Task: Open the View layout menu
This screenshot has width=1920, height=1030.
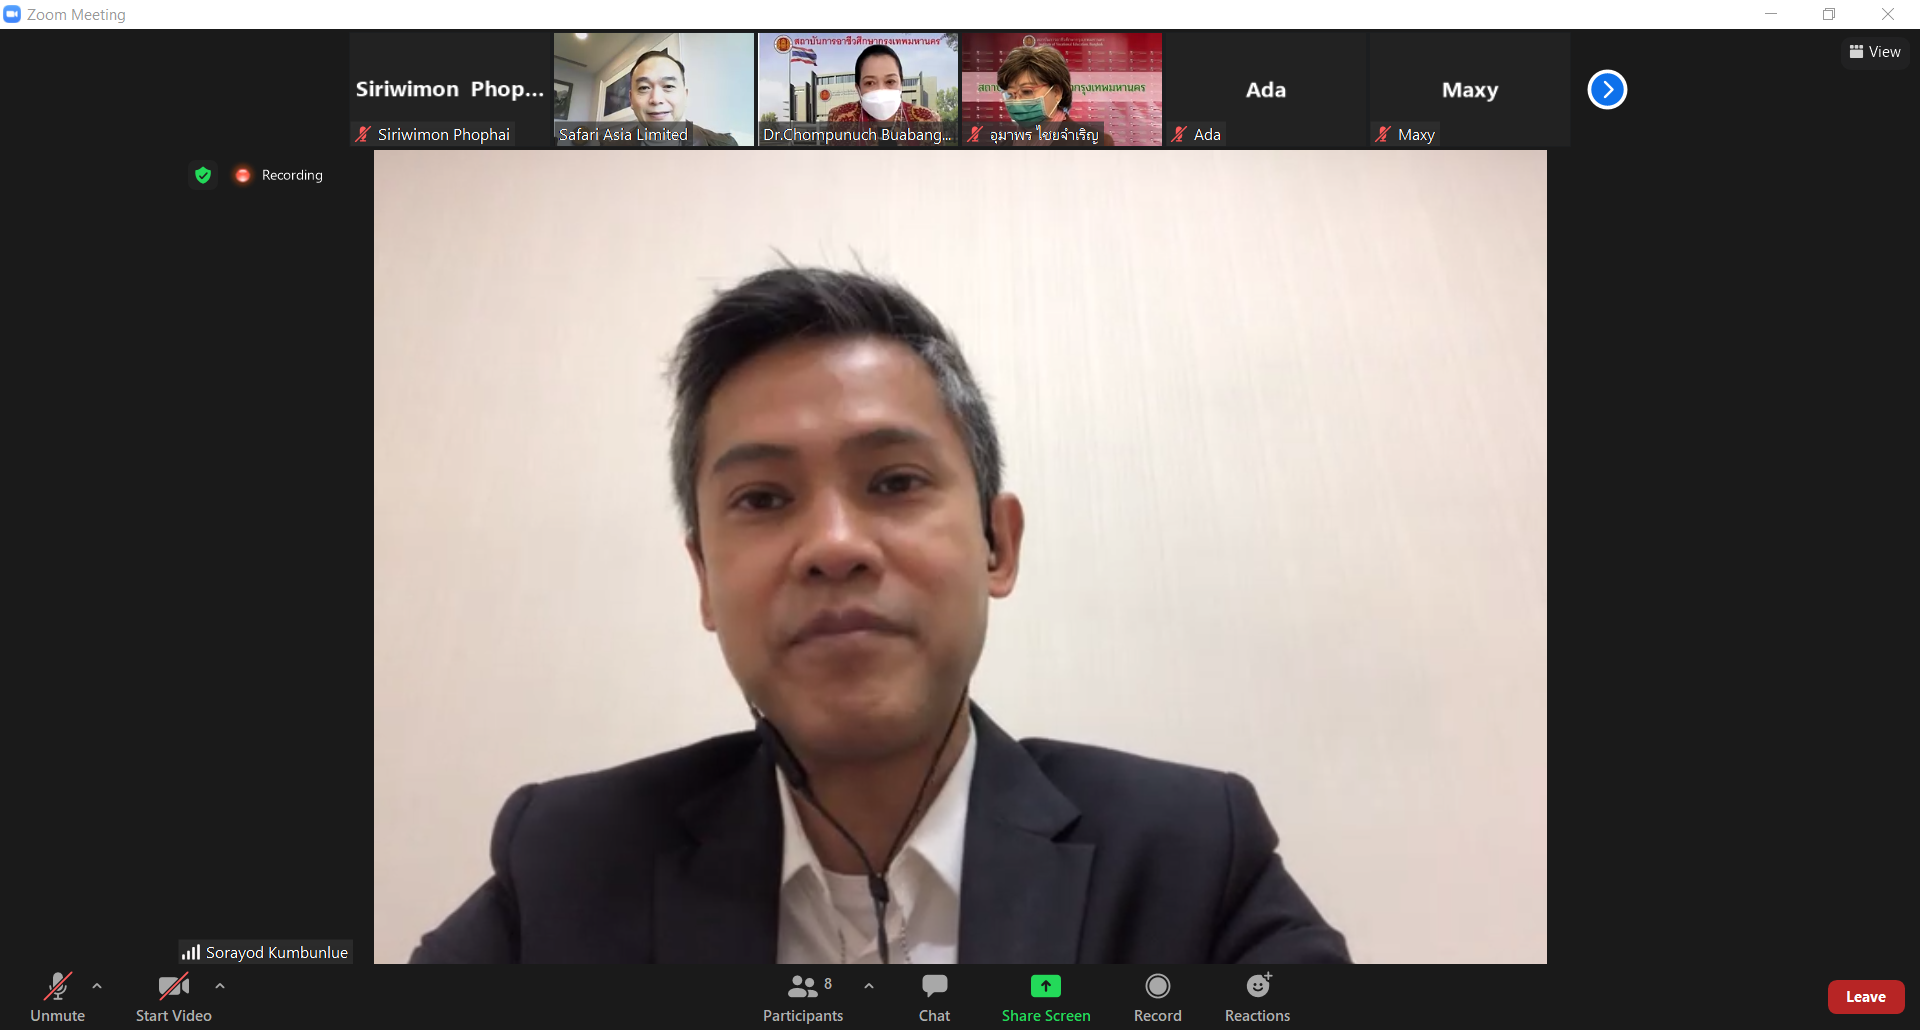Action: coord(1875,52)
